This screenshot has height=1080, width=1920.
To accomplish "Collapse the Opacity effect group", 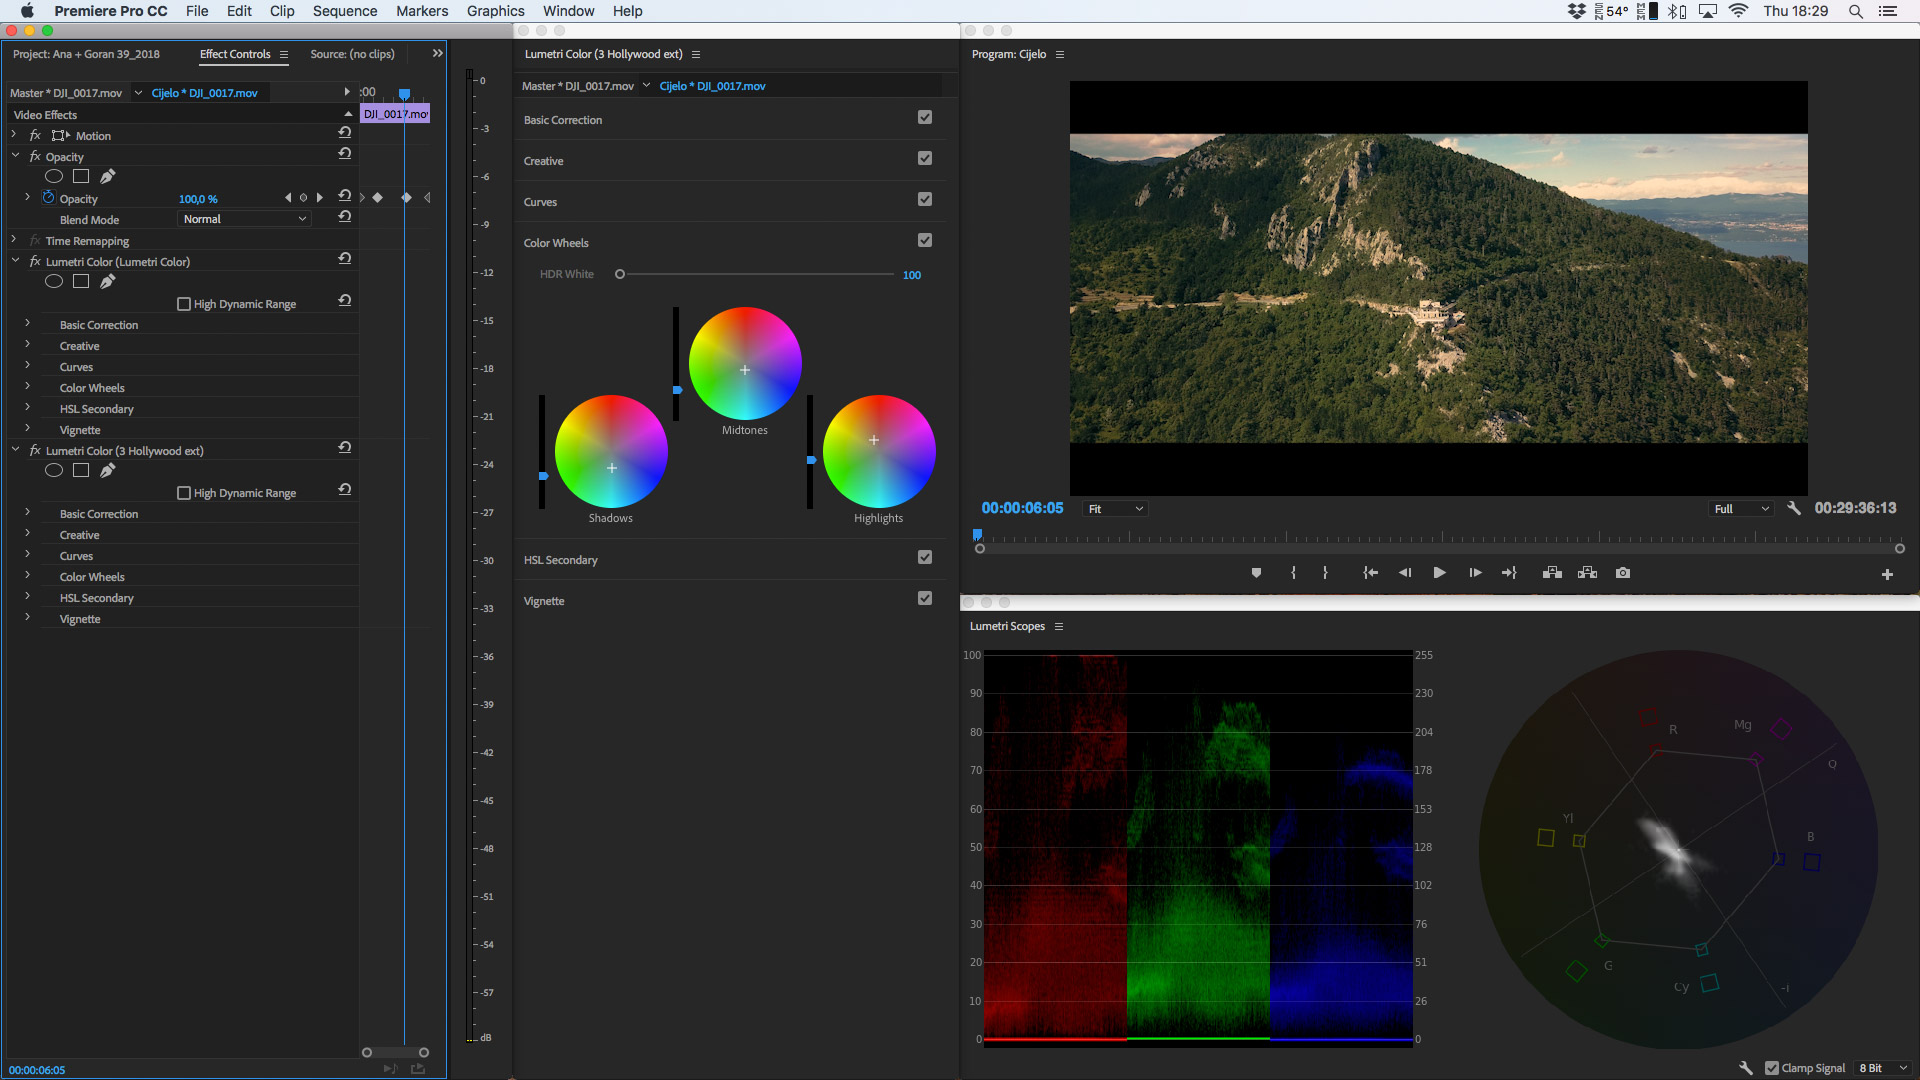I will (15, 156).
